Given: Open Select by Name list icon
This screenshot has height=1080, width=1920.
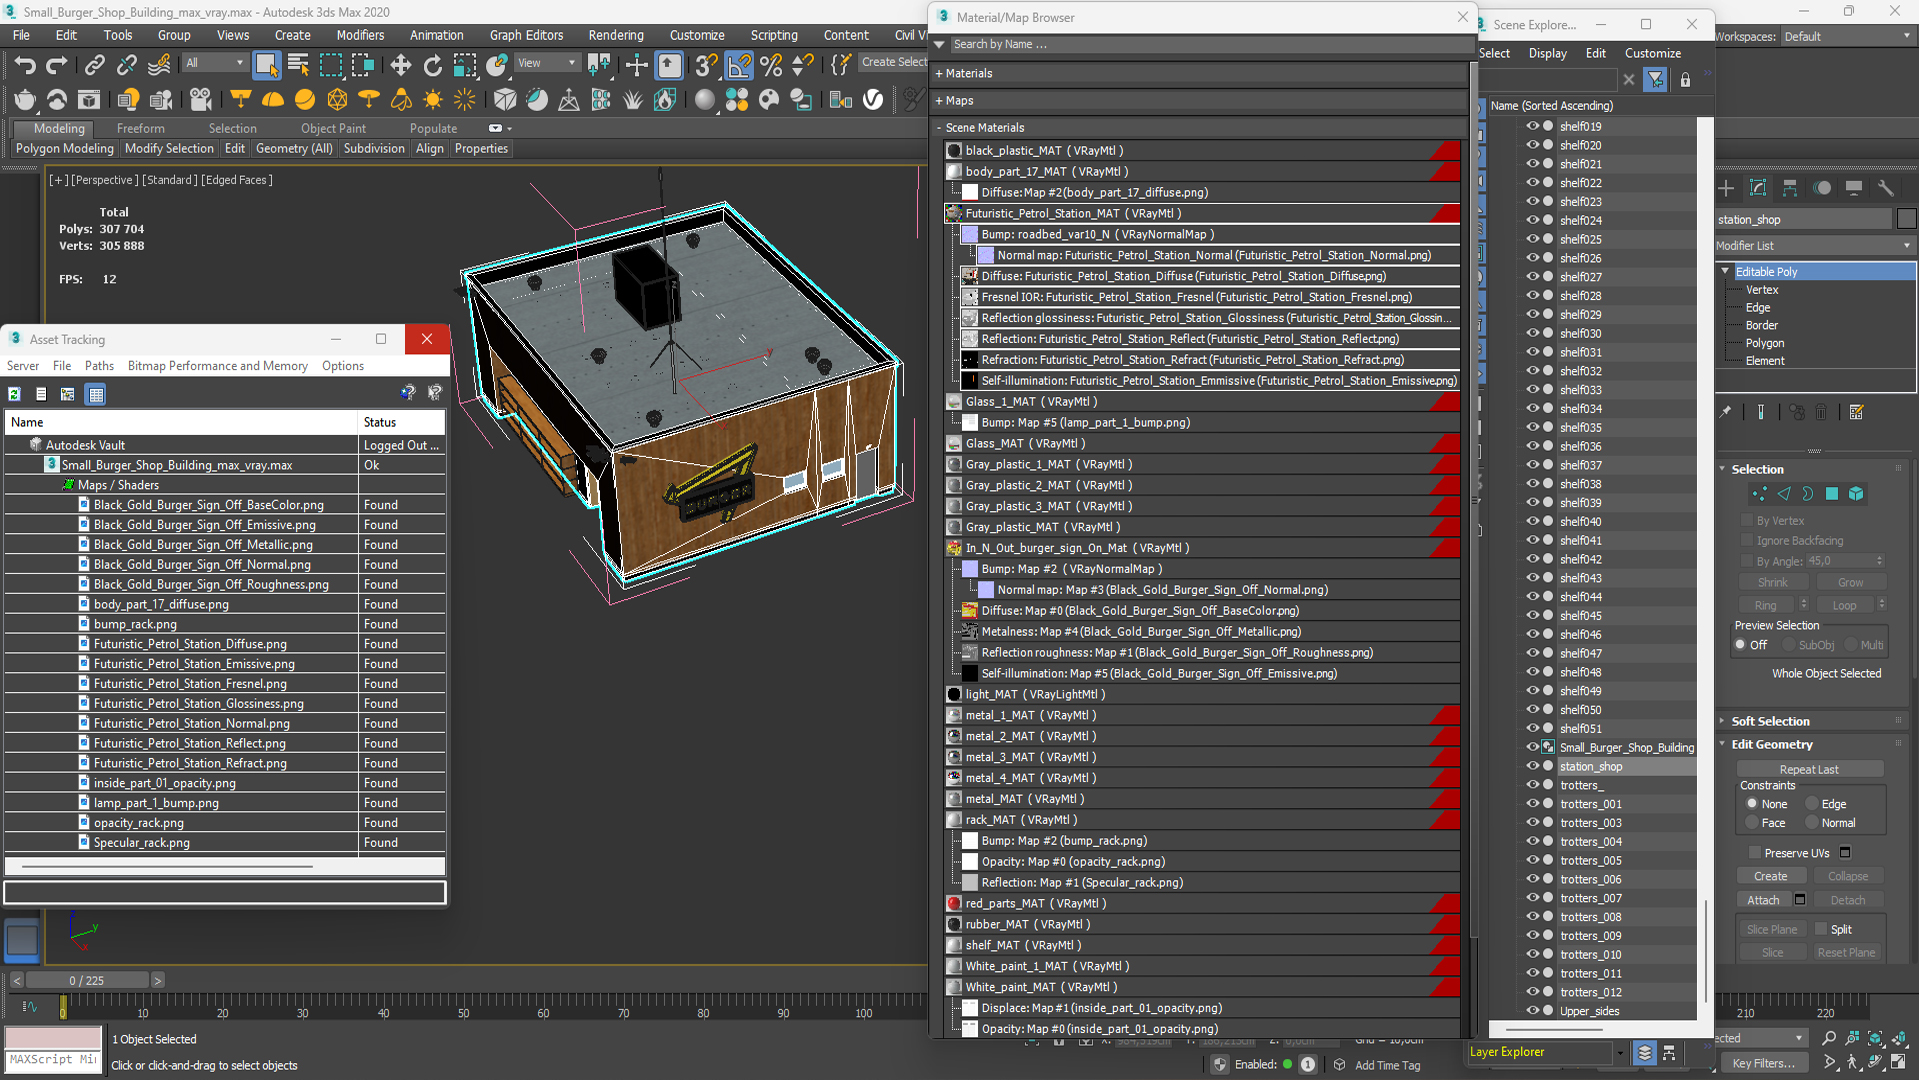Looking at the screenshot, I should (298, 66).
